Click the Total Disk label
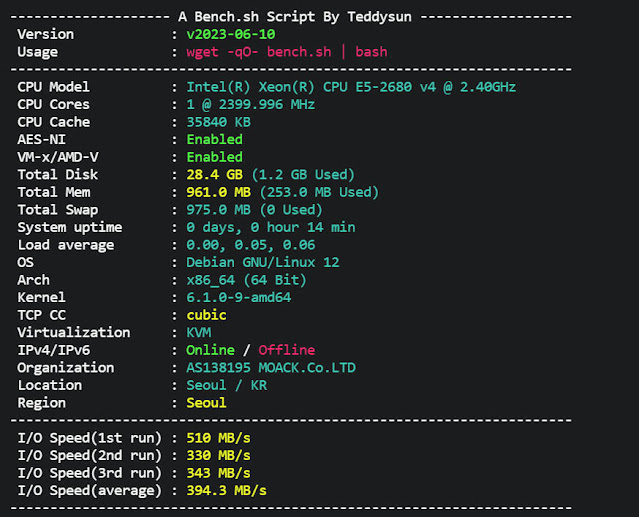Viewport: 639px width, 517px height. tap(57, 174)
